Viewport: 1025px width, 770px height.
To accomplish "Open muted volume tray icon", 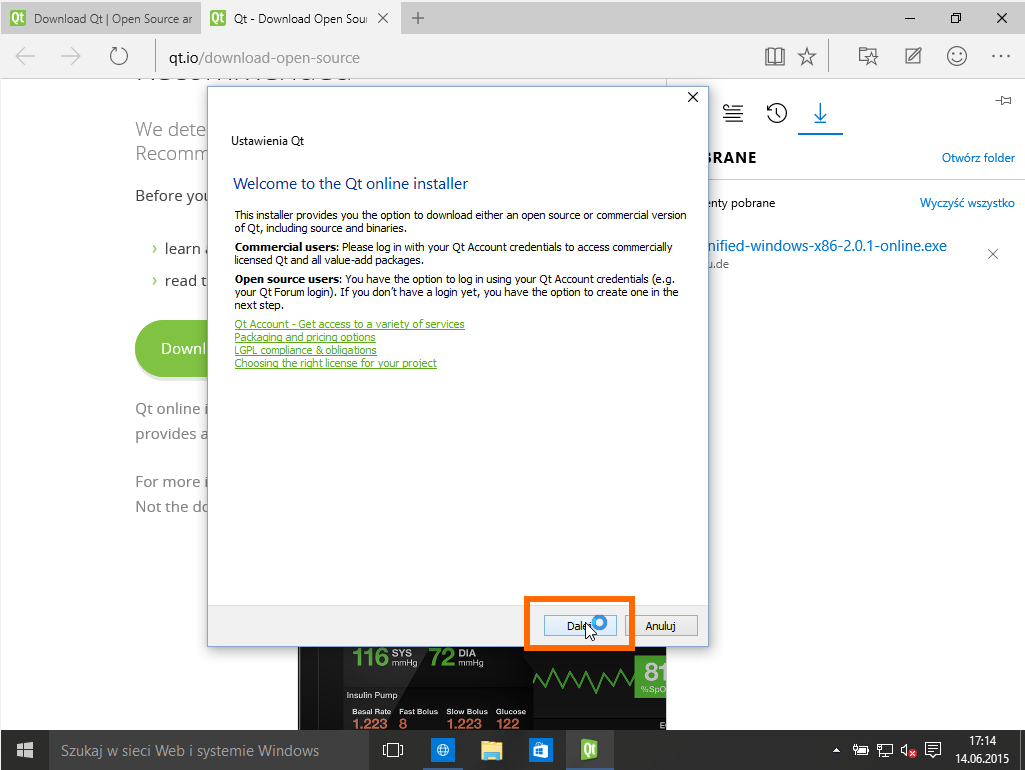I will pyautogui.click(x=908, y=750).
